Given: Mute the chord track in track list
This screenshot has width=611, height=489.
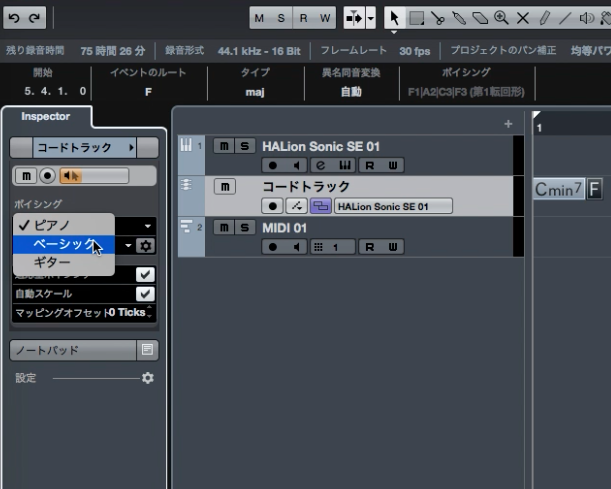Looking at the screenshot, I should click(x=225, y=187).
